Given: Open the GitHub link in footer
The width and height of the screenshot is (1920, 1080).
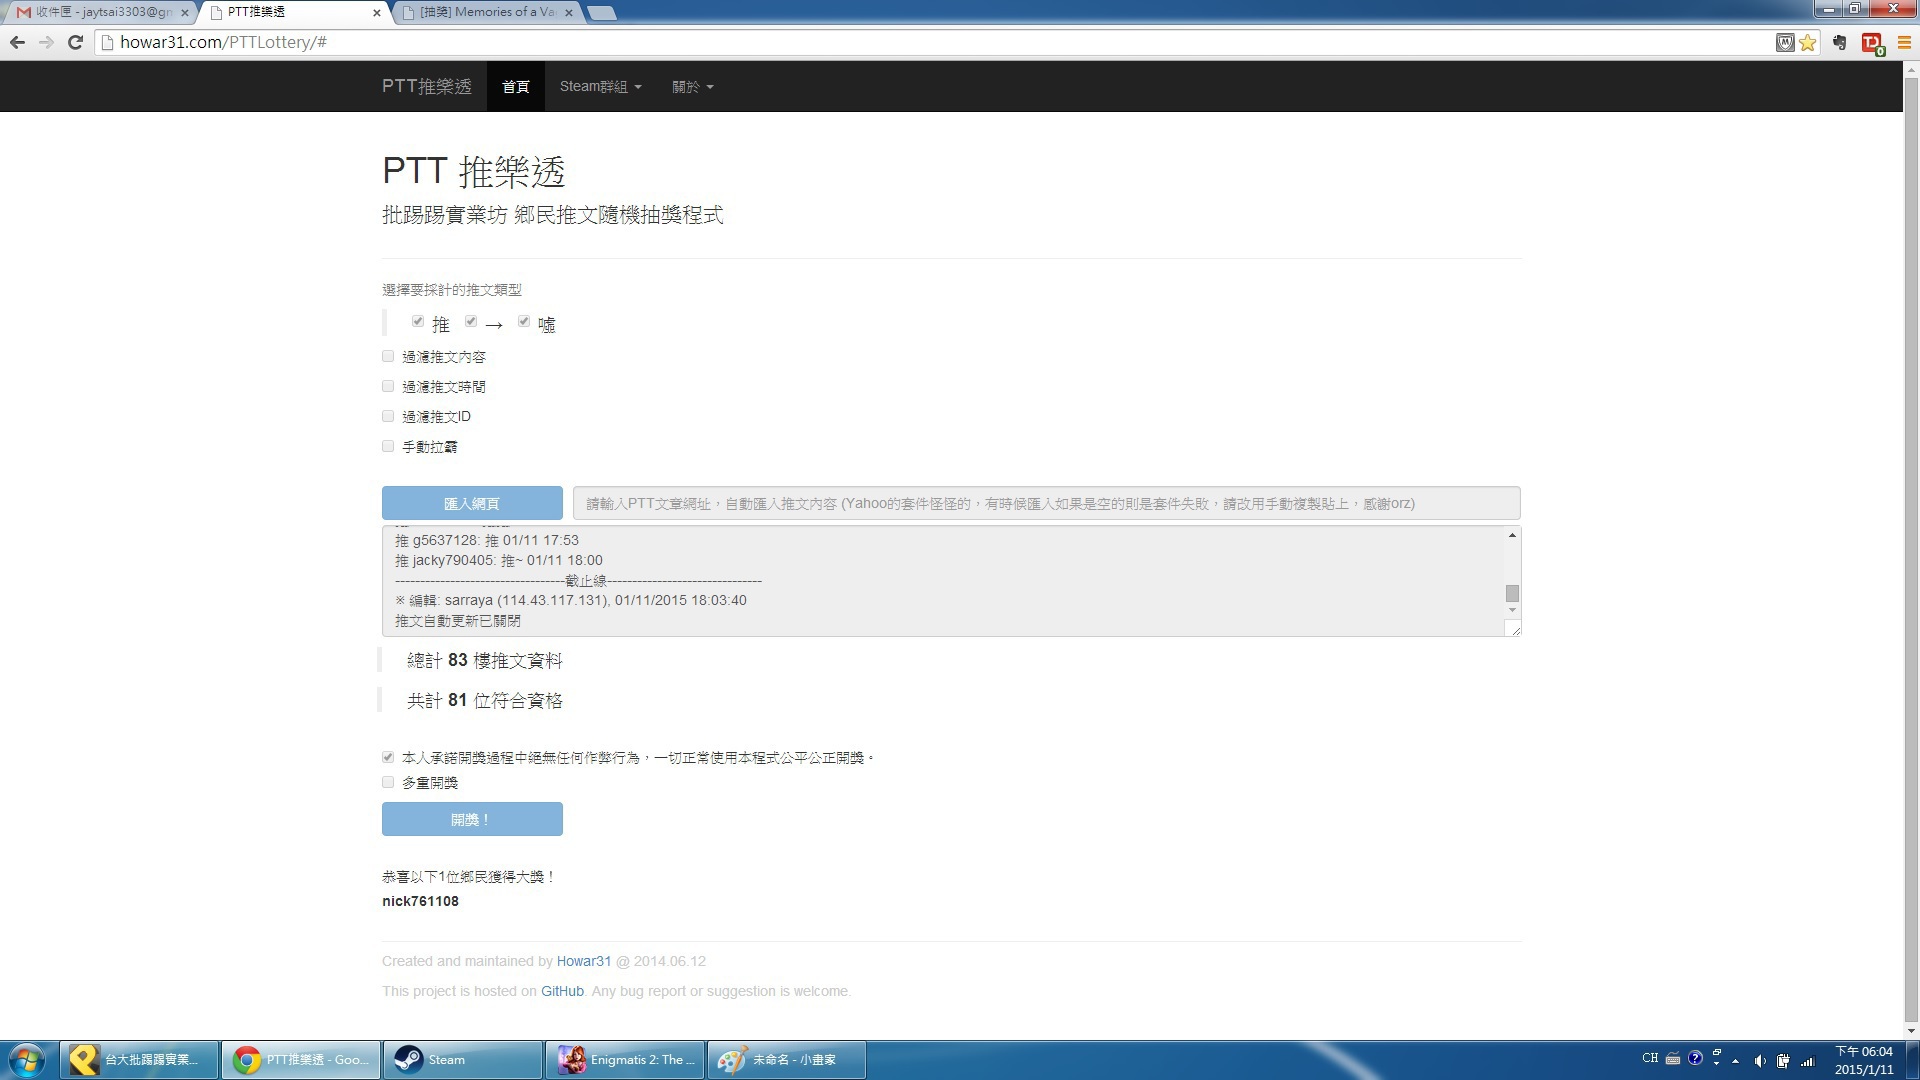Looking at the screenshot, I should [562, 991].
